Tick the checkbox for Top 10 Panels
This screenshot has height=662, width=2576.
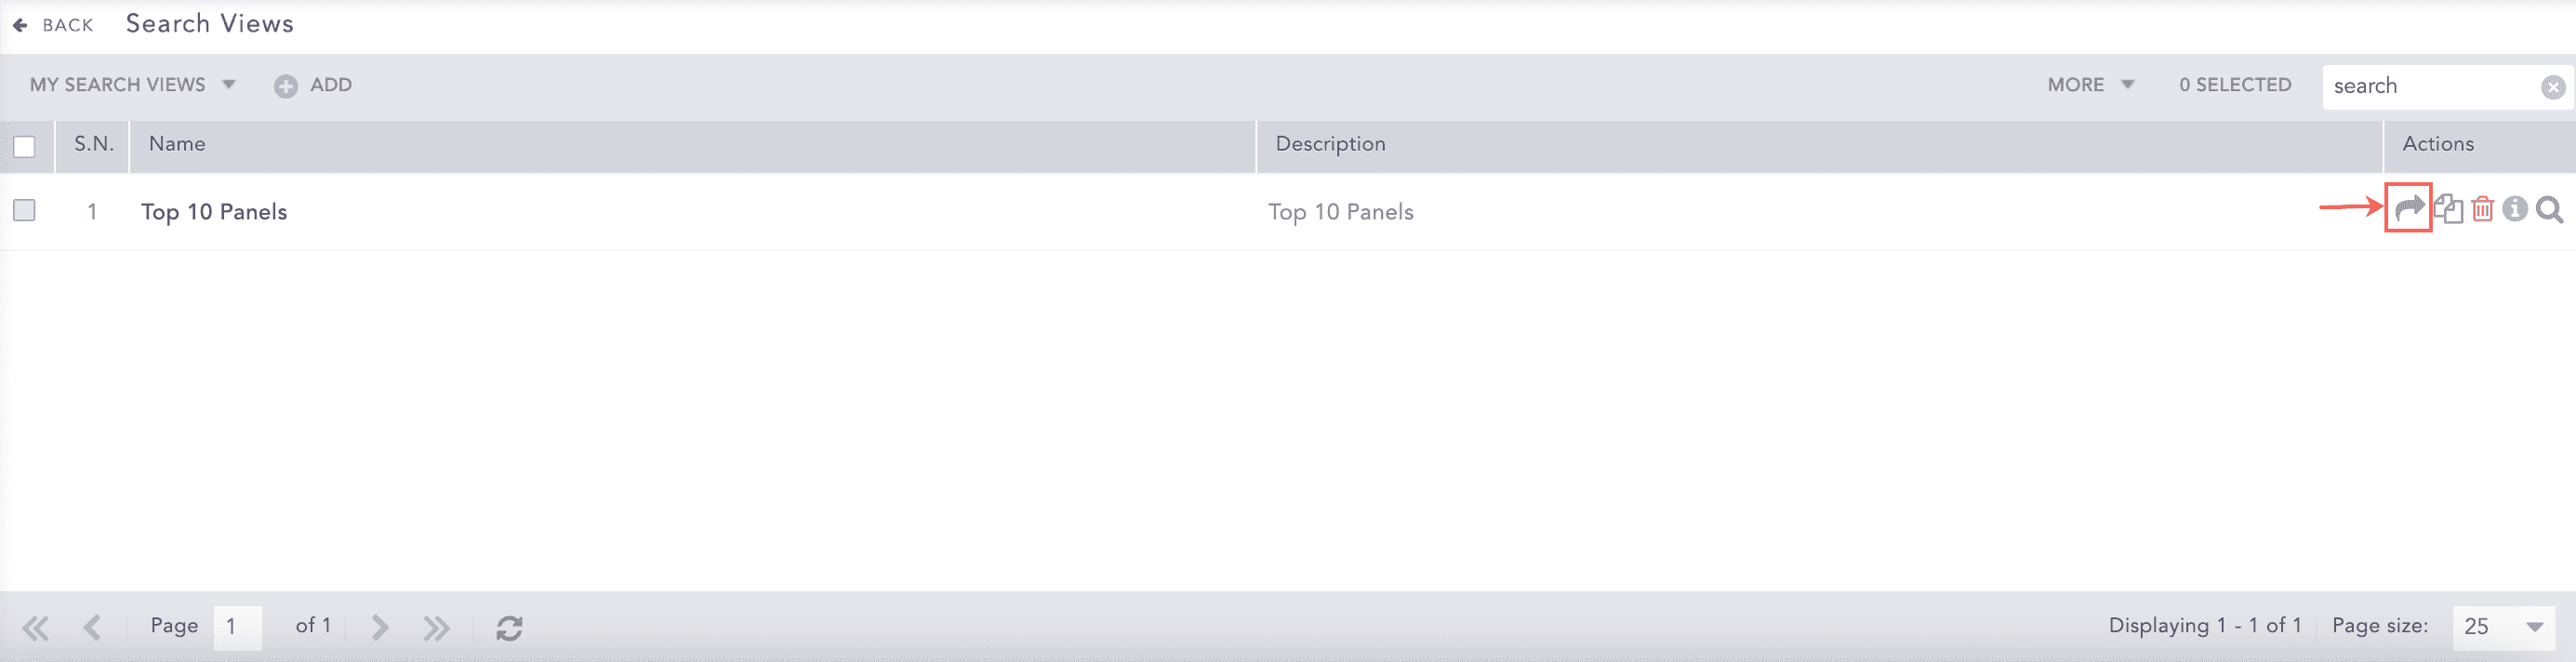[25, 210]
